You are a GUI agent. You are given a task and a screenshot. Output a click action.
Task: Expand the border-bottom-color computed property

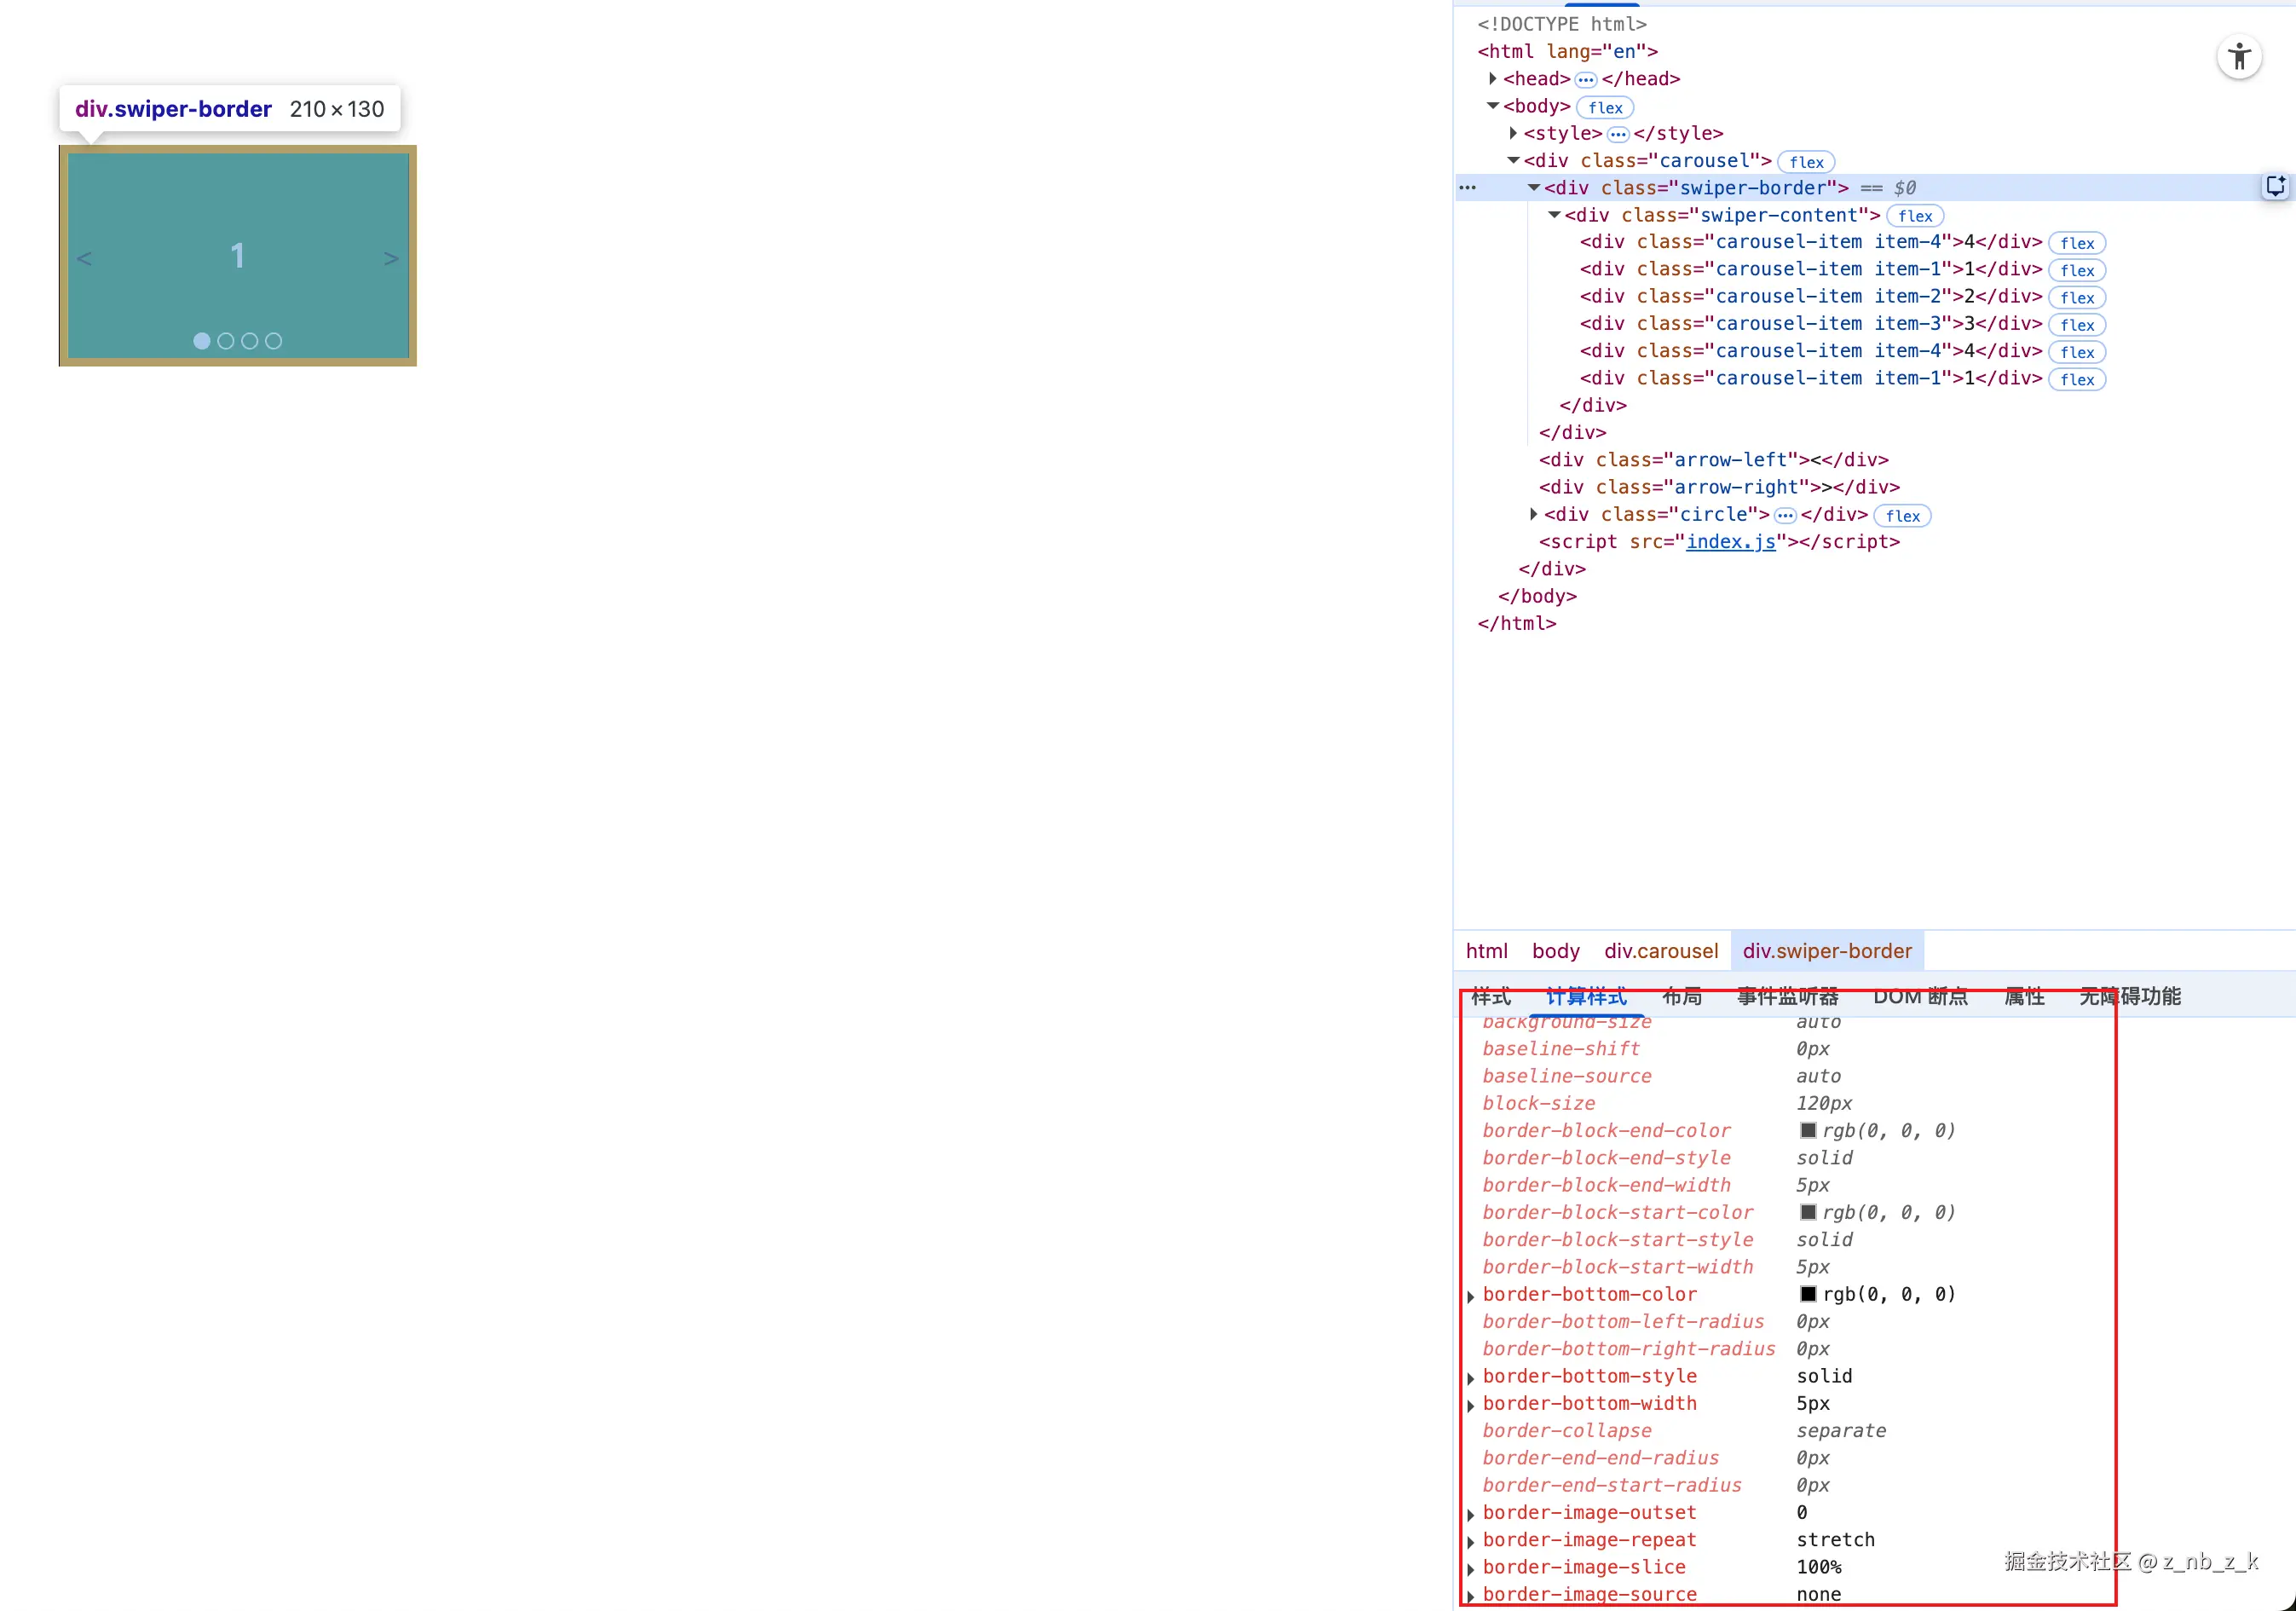pyautogui.click(x=1470, y=1296)
